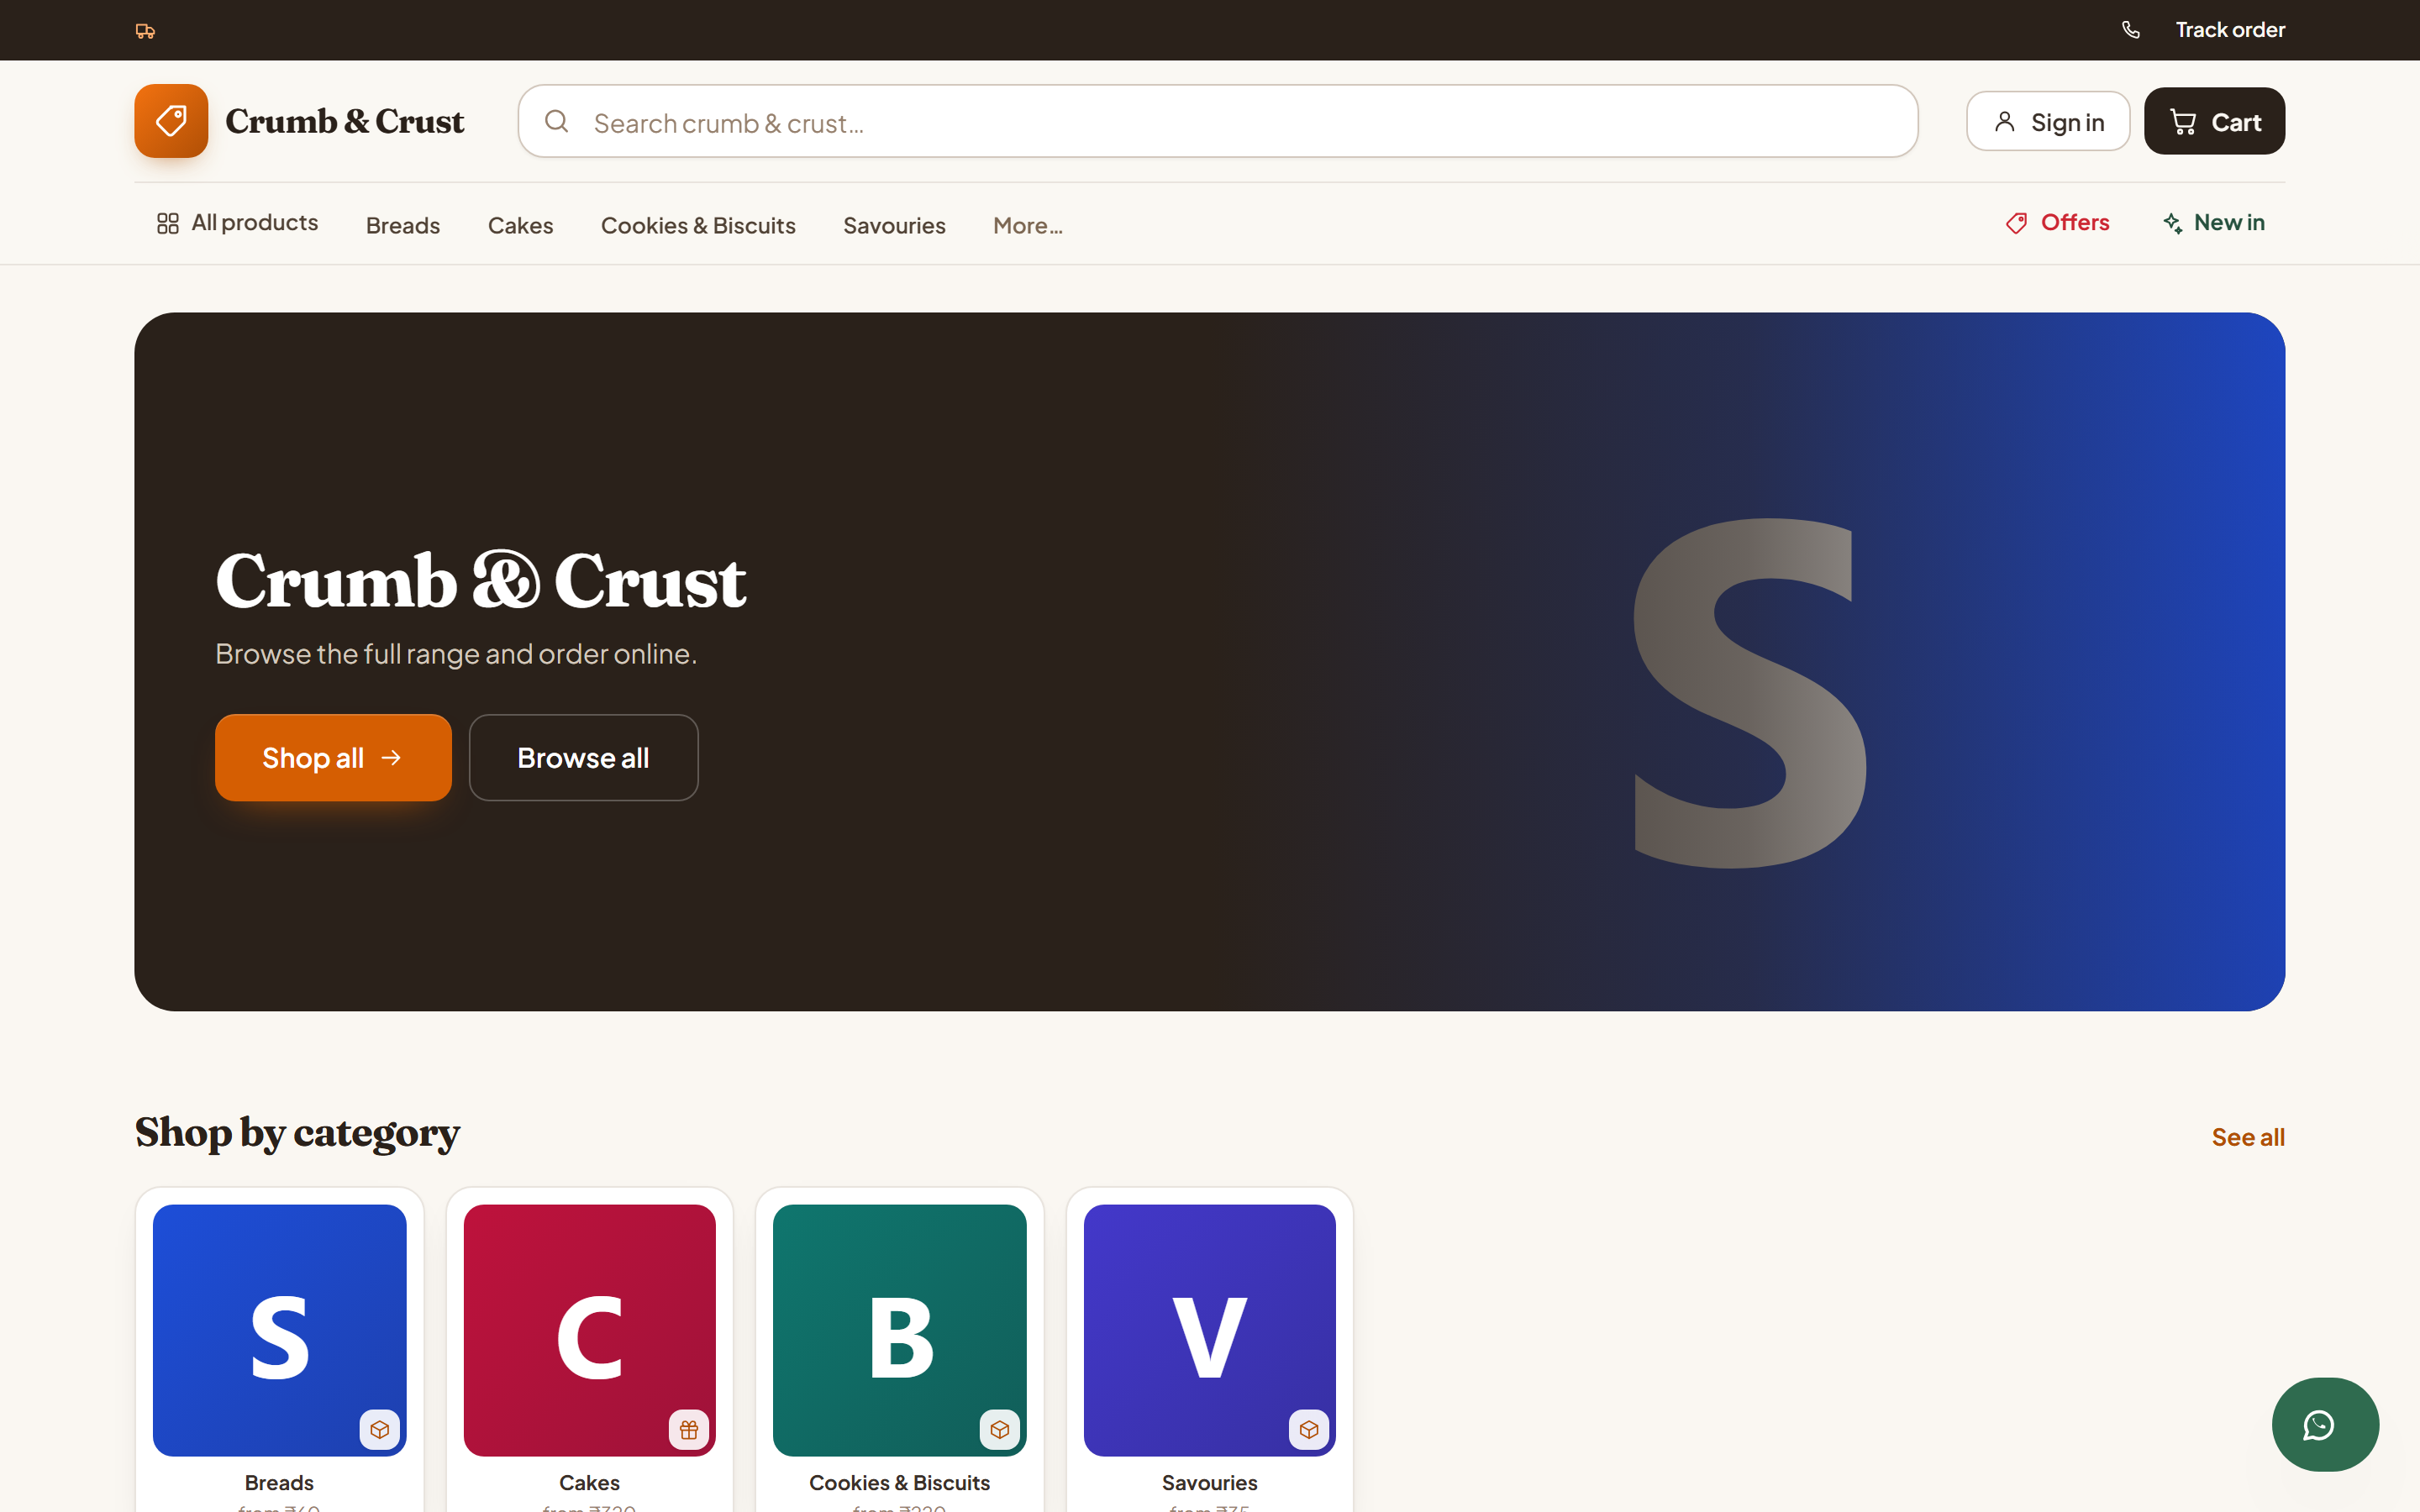2420x1512 pixels.
Task: Open the Cakes category thumbnail
Action: [589, 1330]
